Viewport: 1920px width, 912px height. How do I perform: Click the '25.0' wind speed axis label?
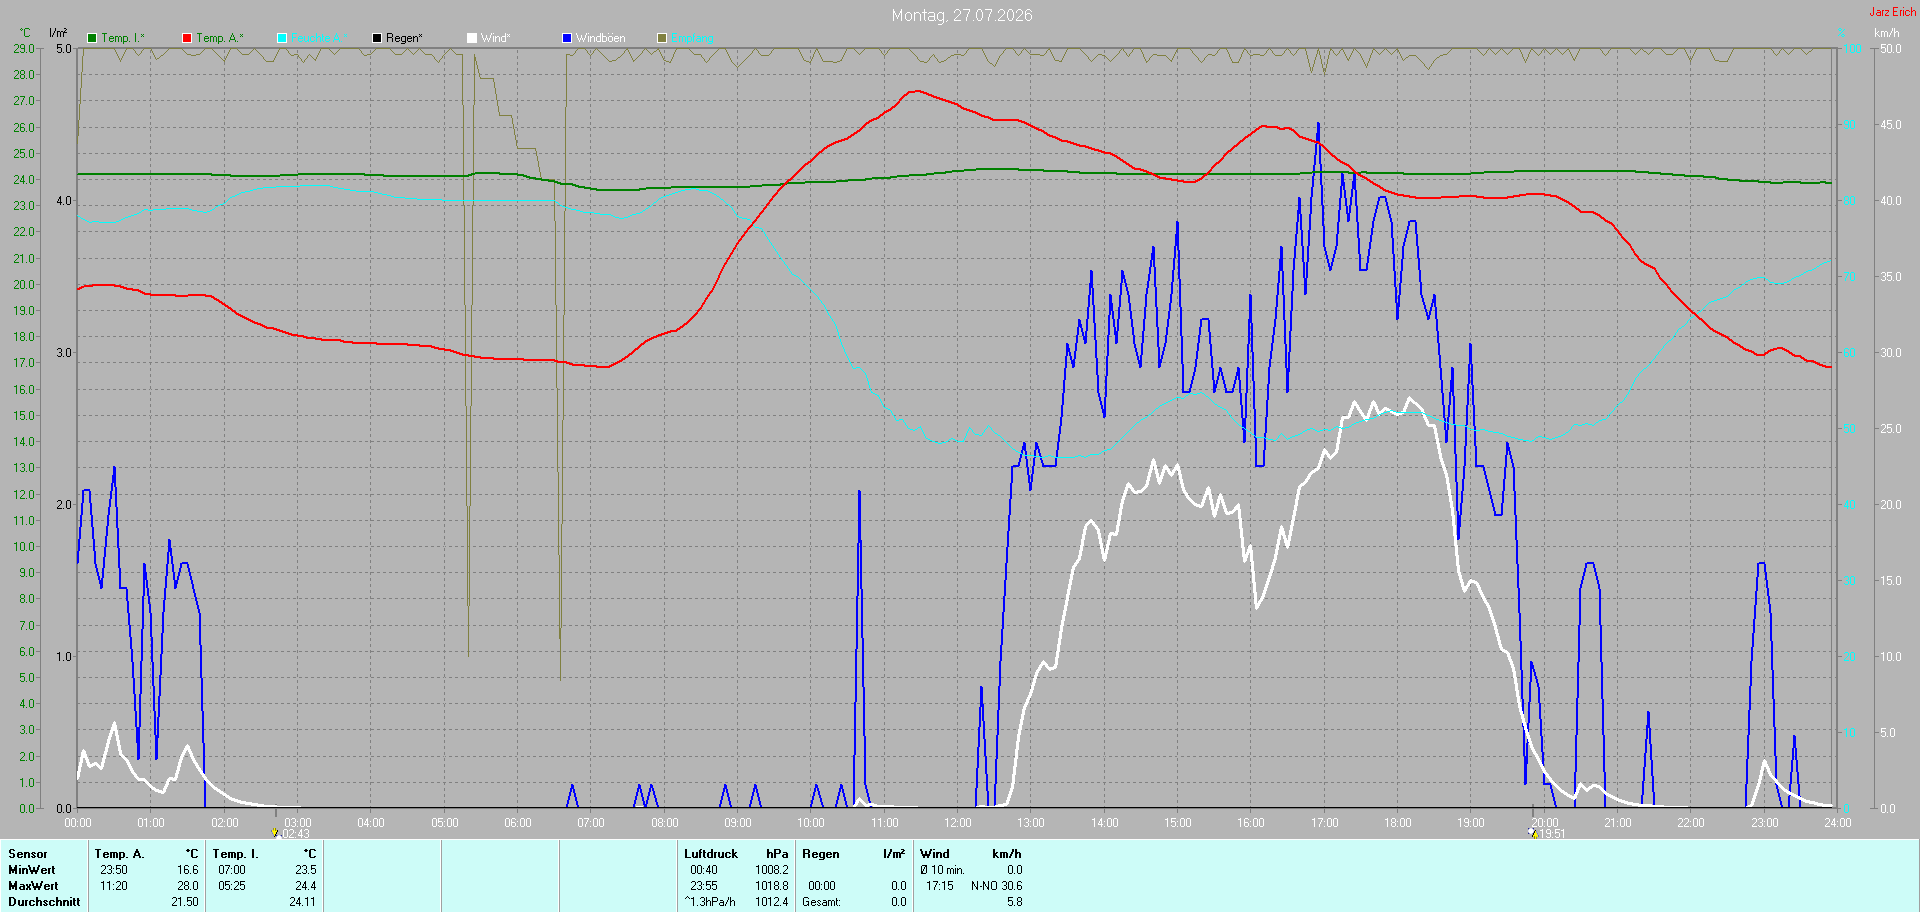1891,429
